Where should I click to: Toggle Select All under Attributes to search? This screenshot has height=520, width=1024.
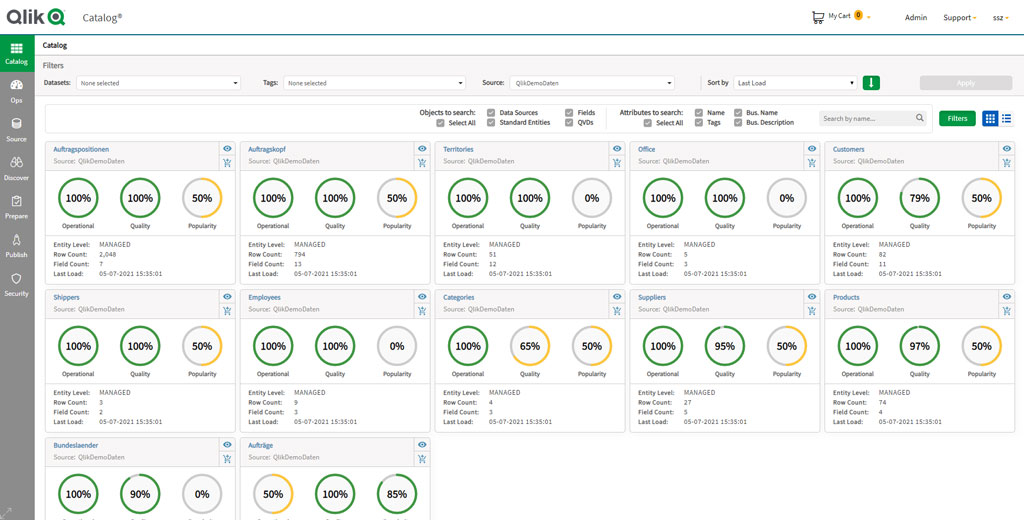[647, 123]
